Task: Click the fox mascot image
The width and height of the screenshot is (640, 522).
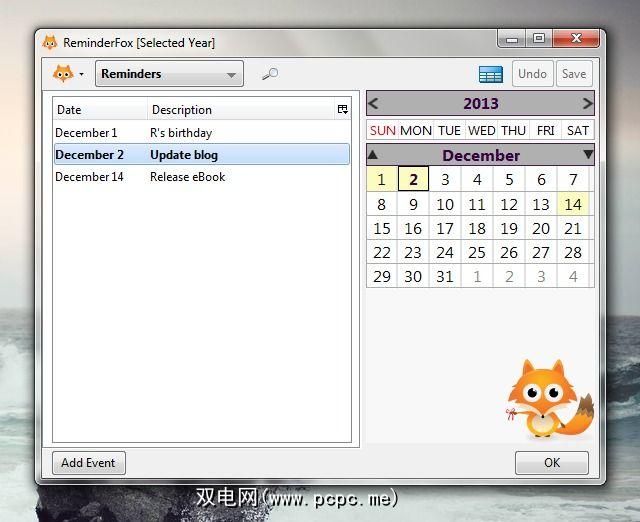Action: click(x=549, y=399)
